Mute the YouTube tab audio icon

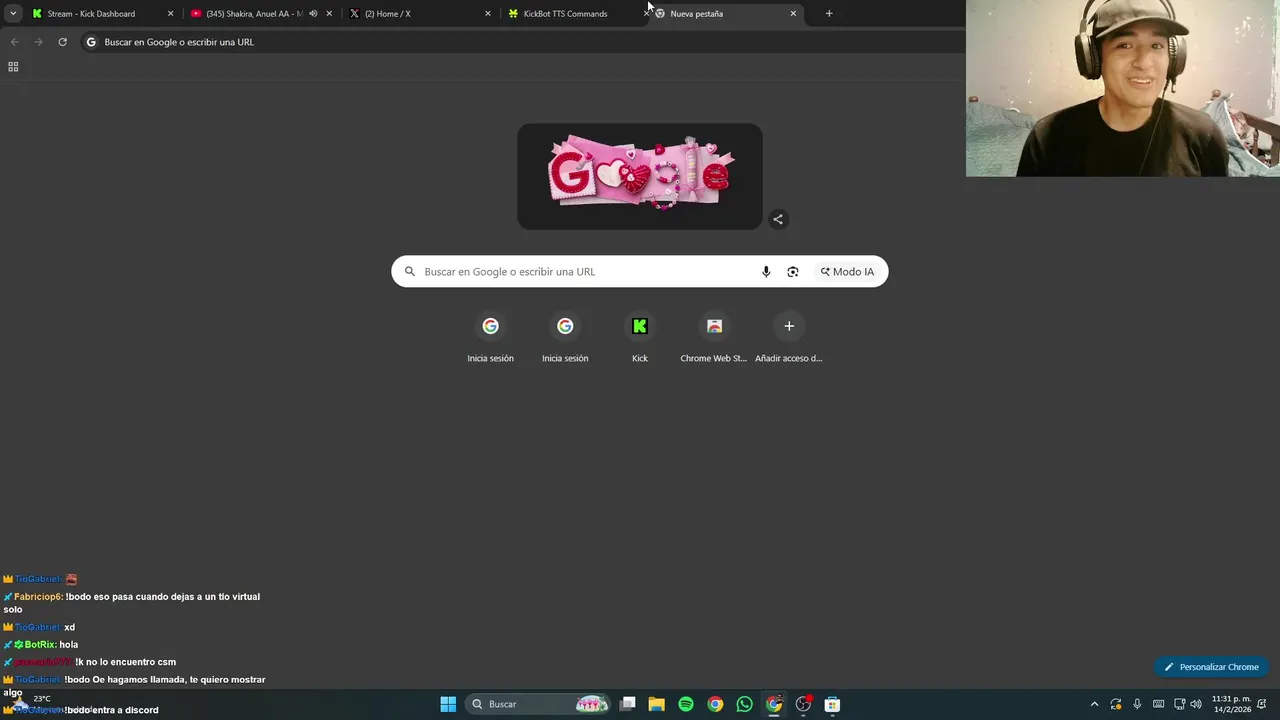tap(313, 14)
